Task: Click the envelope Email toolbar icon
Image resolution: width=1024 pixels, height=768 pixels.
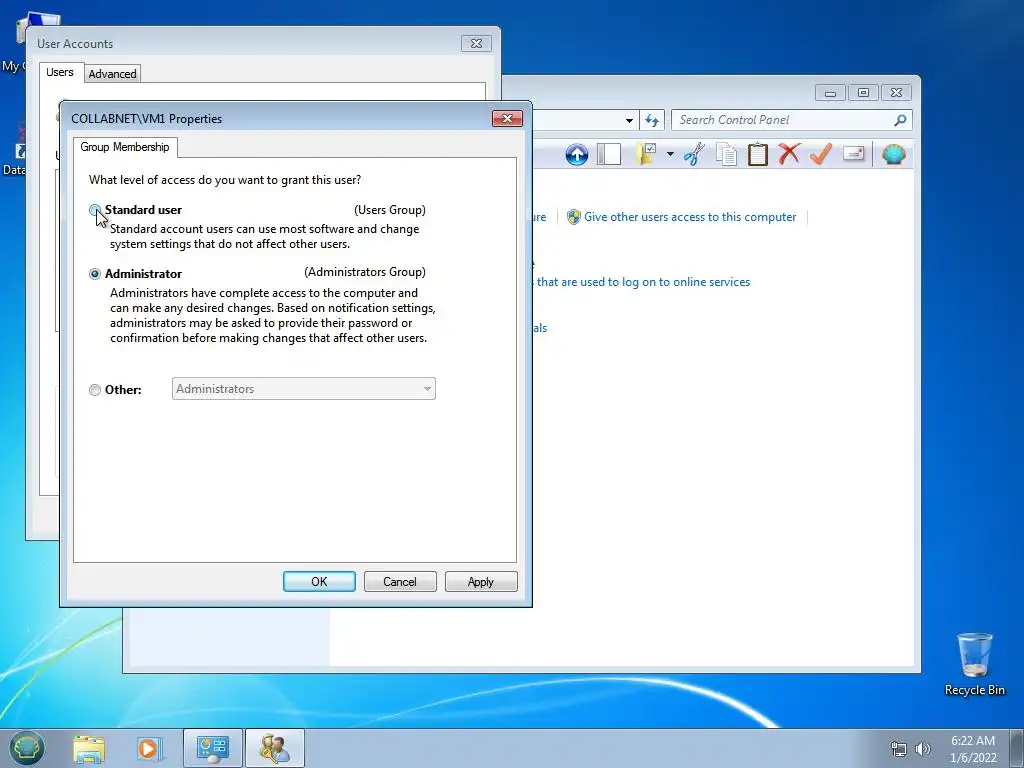Action: click(854, 154)
